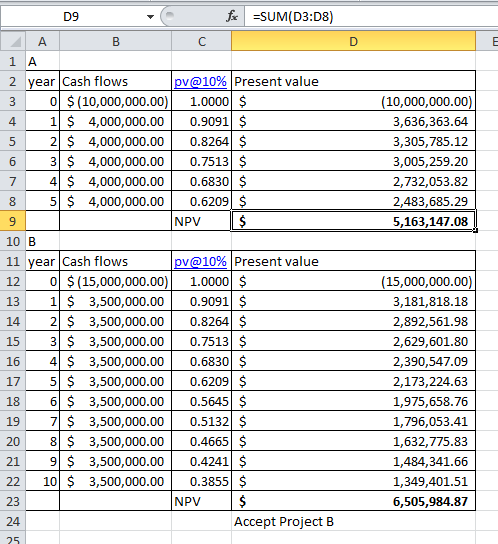Select highlighted column D header
Image resolution: width=498 pixels, height=544 pixels.
(353, 42)
